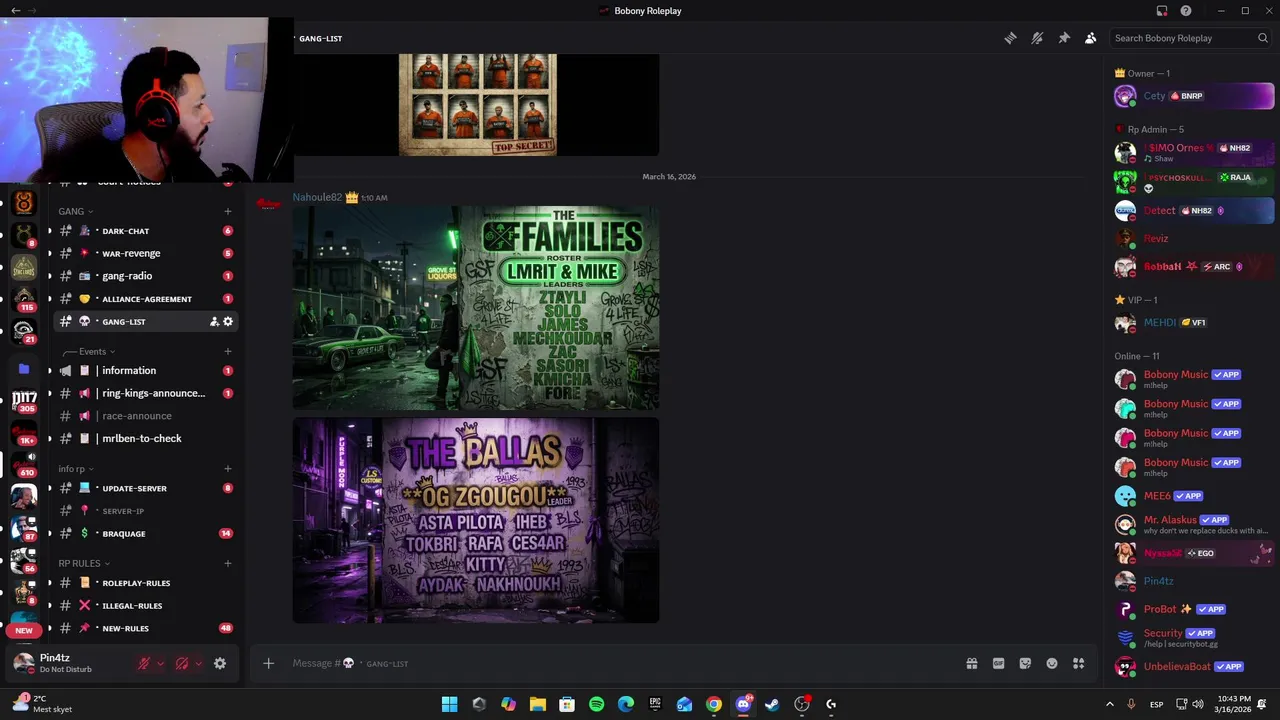Click the message attachment plus button

pos(268,663)
